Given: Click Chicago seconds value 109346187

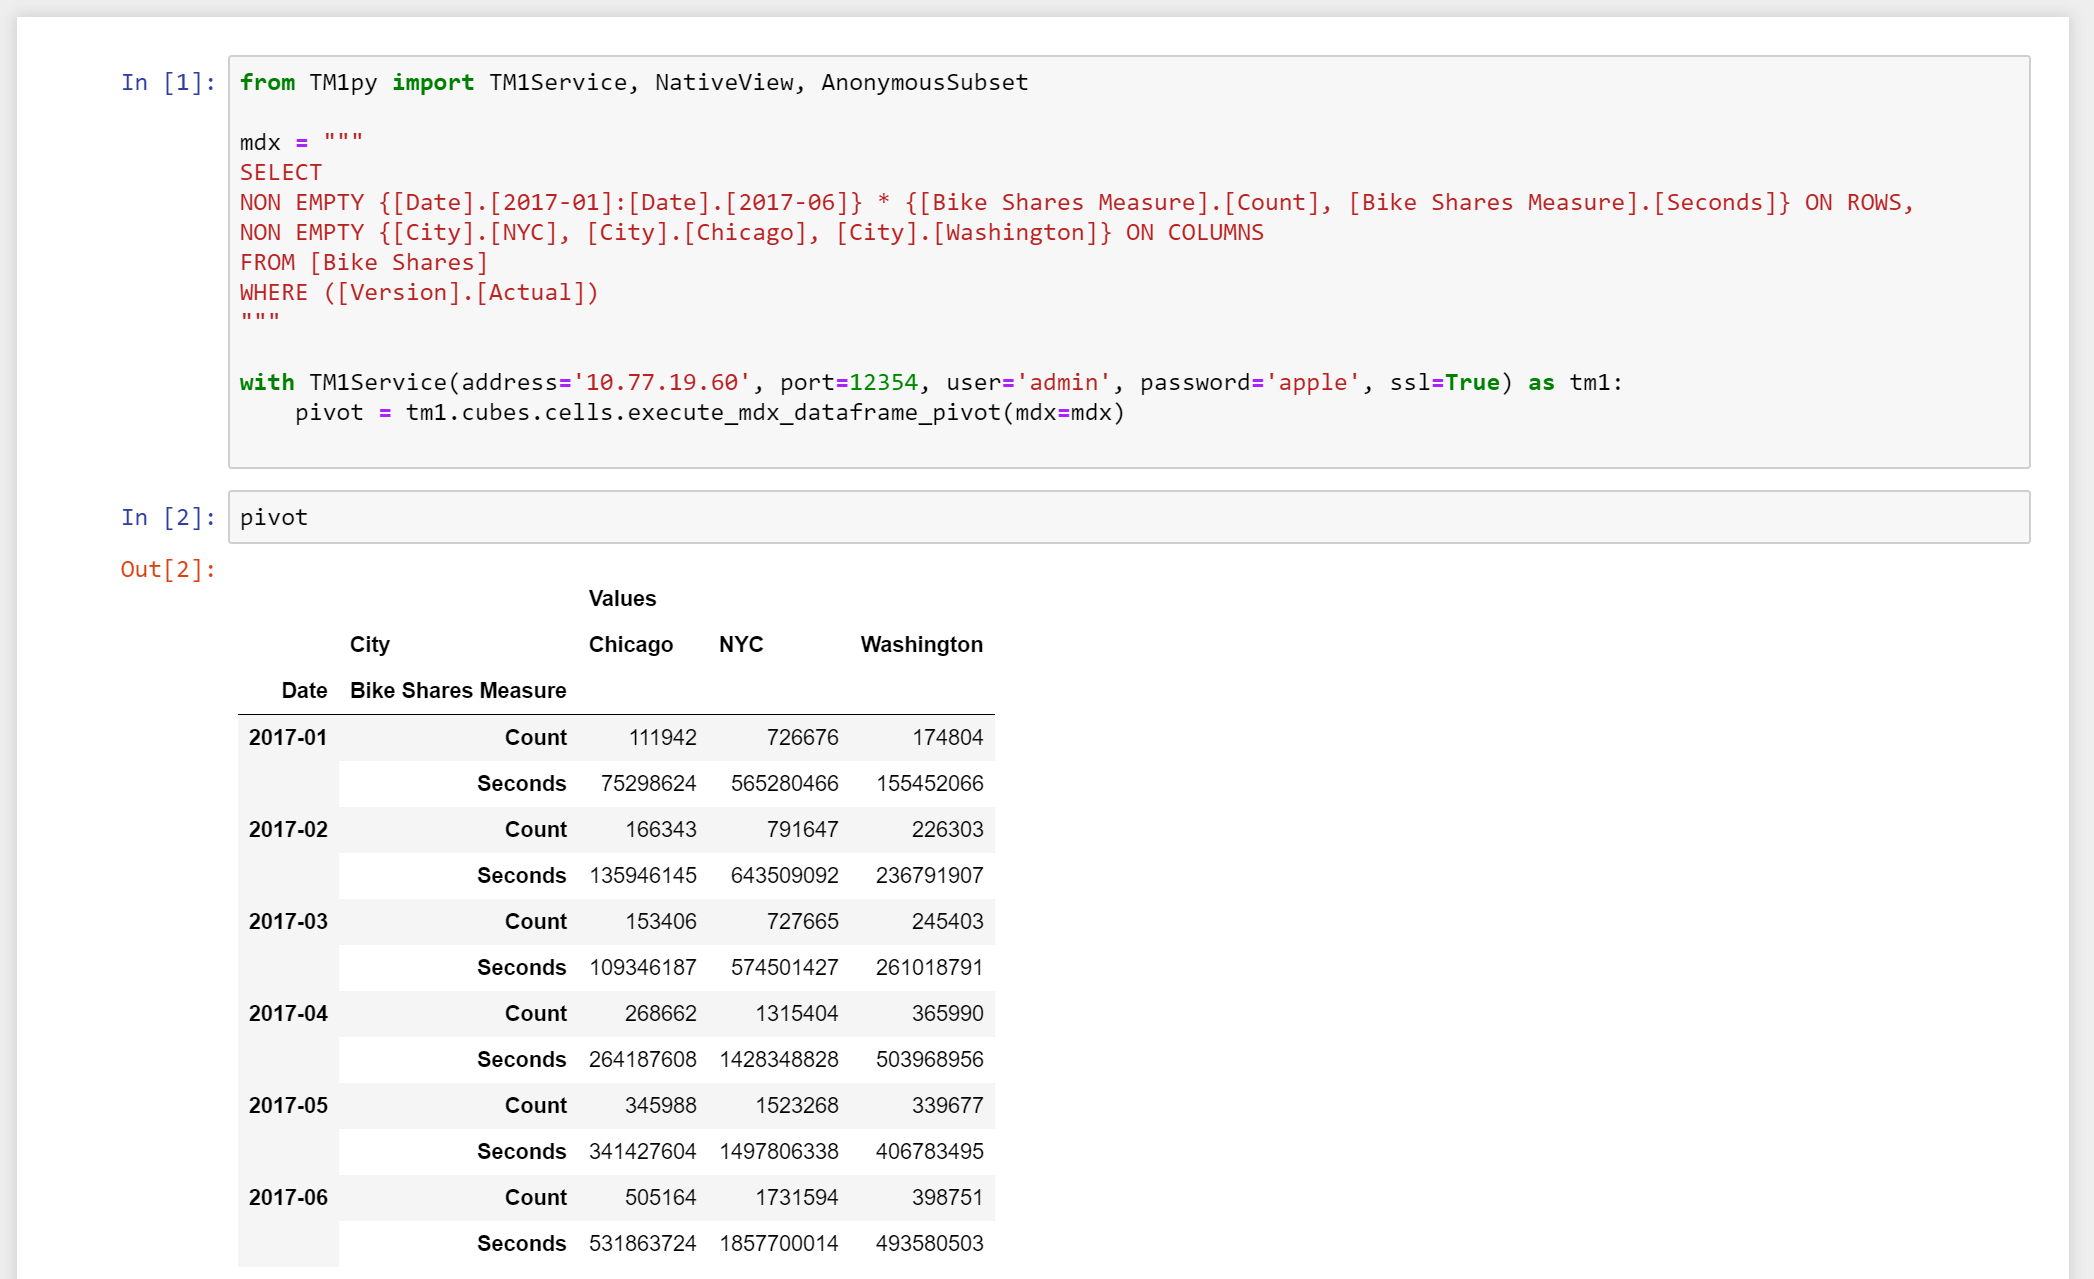Looking at the screenshot, I should 643,967.
